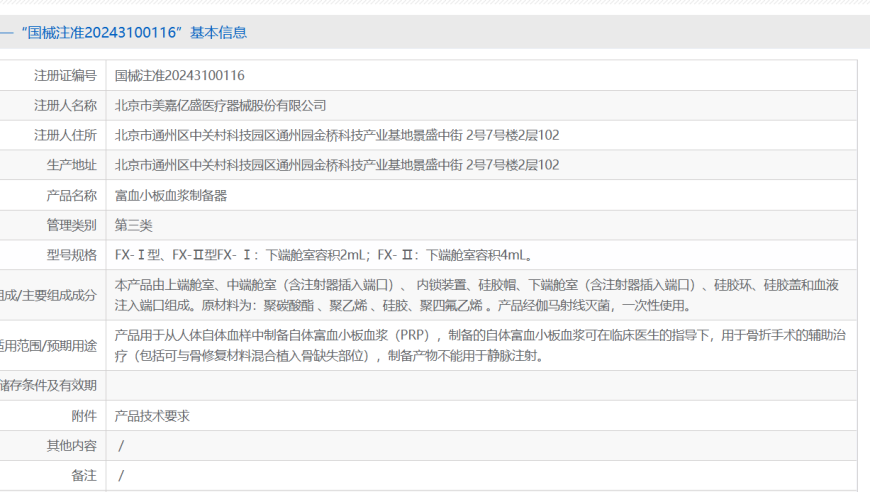Click the slash value in 其他内容 row
The width and height of the screenshot is (870, 492).
[x=121, y=446]
